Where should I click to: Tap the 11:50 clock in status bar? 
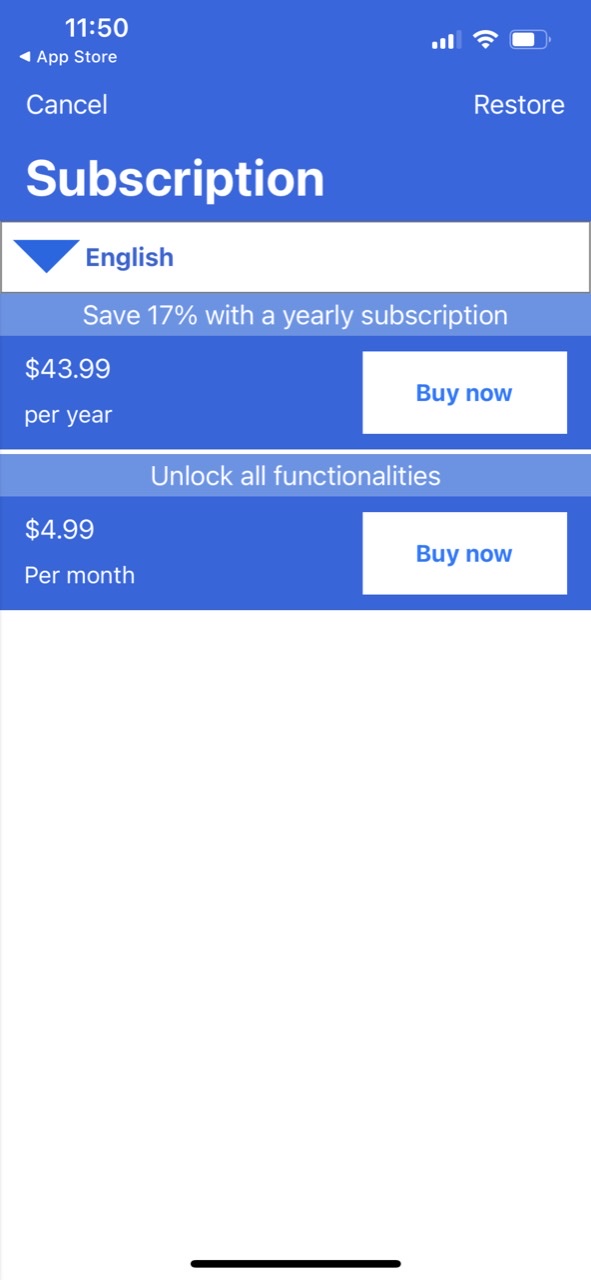96,28
